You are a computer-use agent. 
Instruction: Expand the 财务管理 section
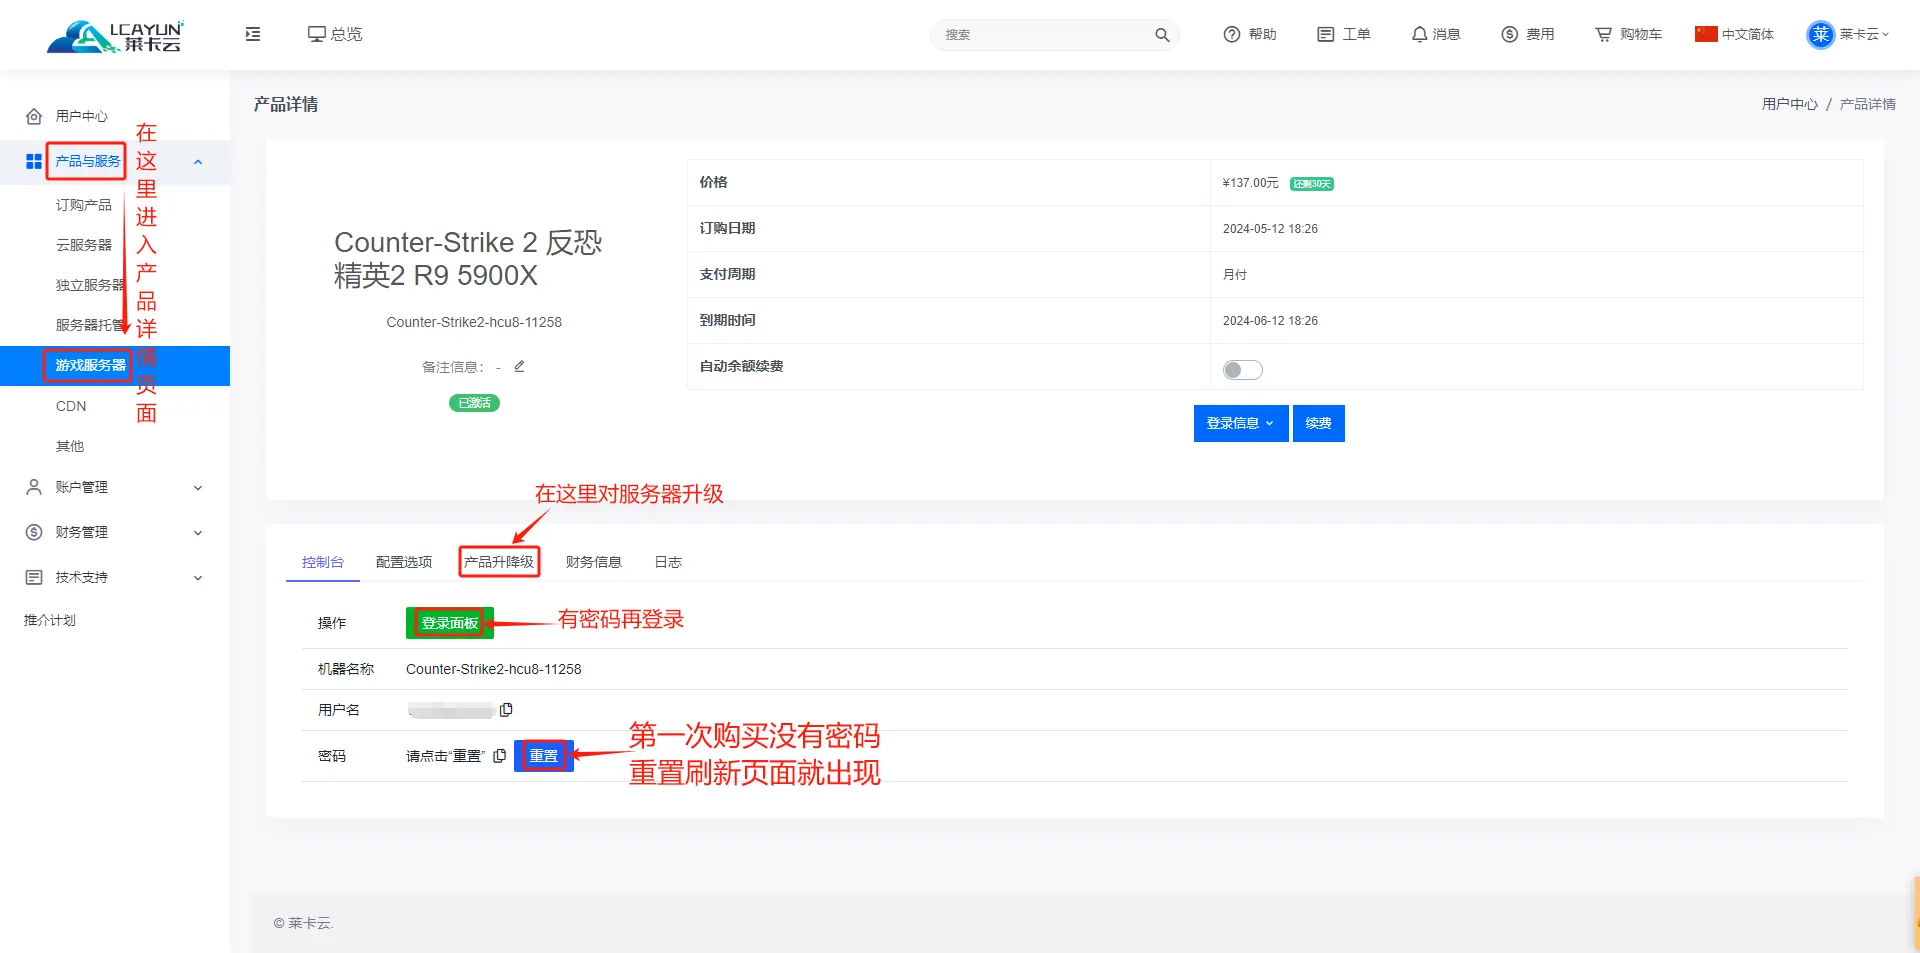click(x=115, y=532)
